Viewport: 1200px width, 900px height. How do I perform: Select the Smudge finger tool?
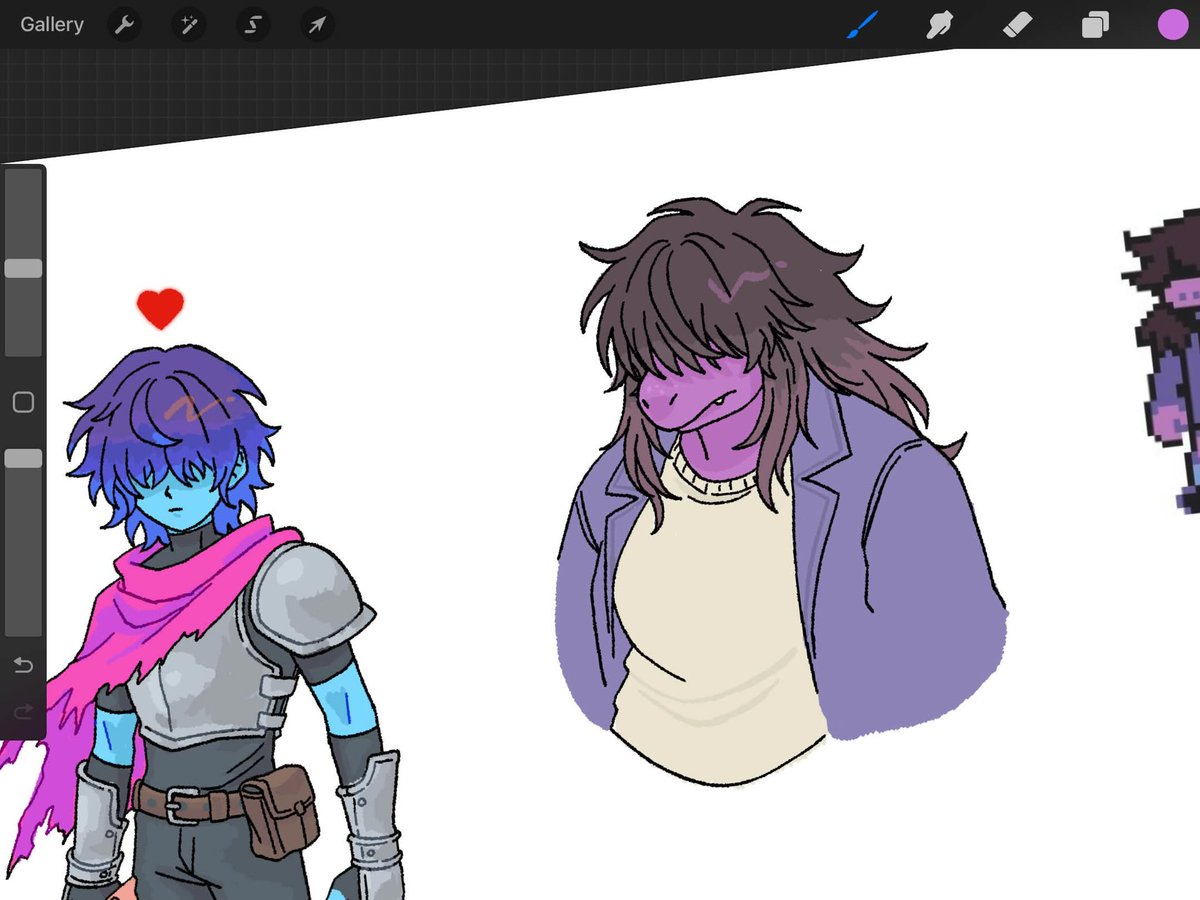tap(939, 24)
